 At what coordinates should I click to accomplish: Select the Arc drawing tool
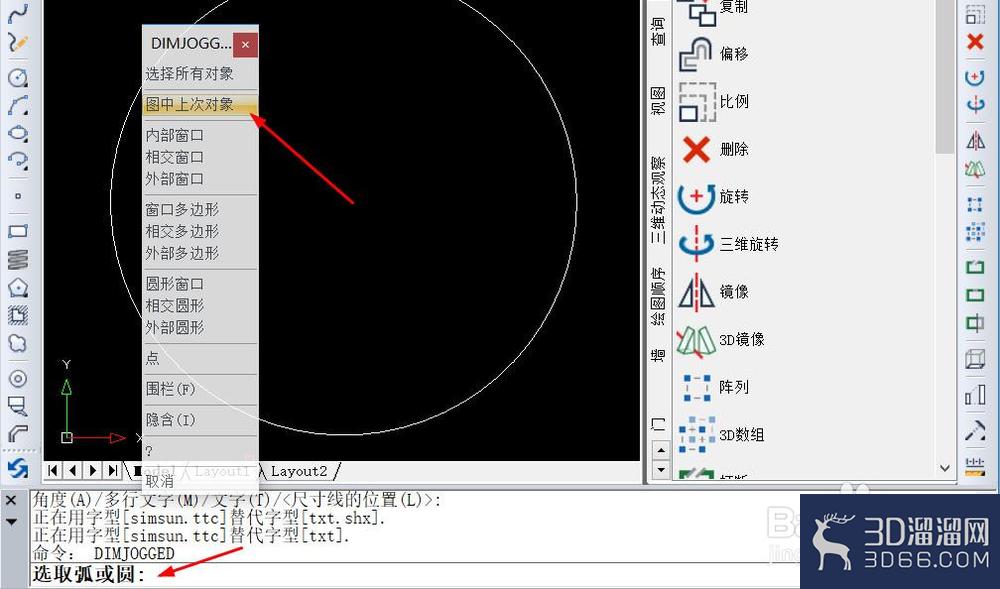(18, 105)
